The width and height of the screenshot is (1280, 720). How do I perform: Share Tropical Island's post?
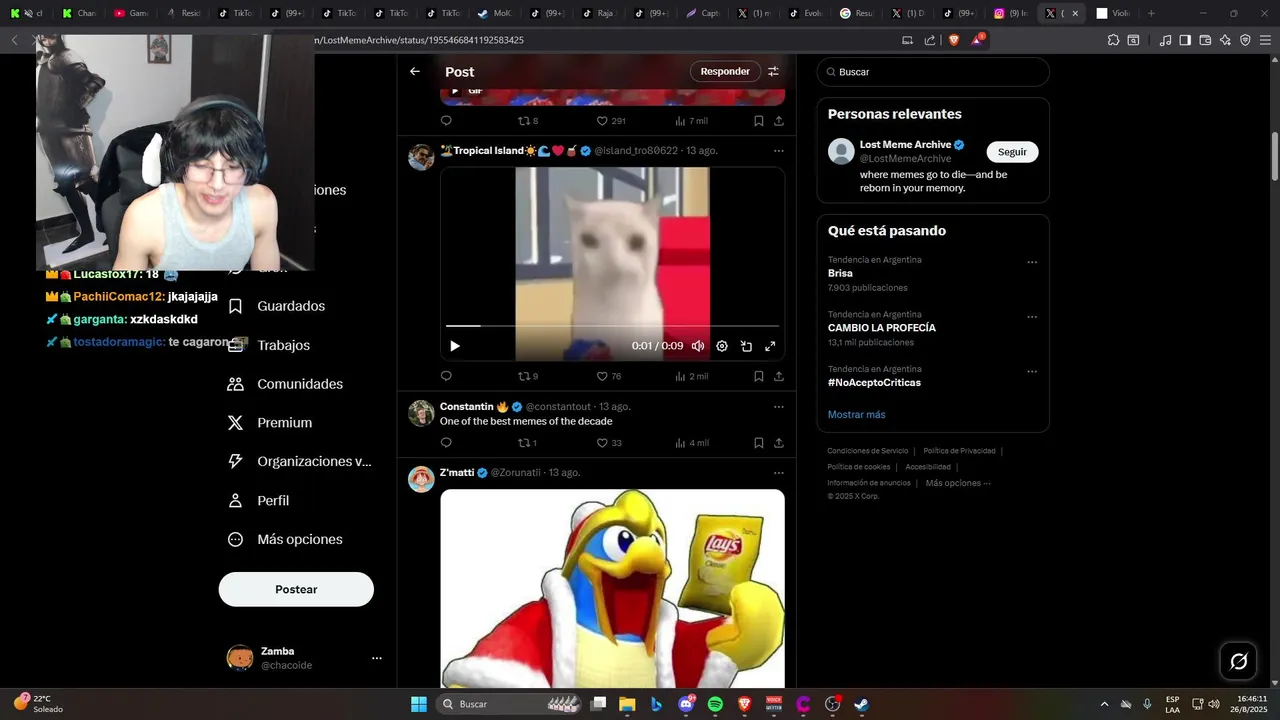pyautogui.click(x=779, y=376)
